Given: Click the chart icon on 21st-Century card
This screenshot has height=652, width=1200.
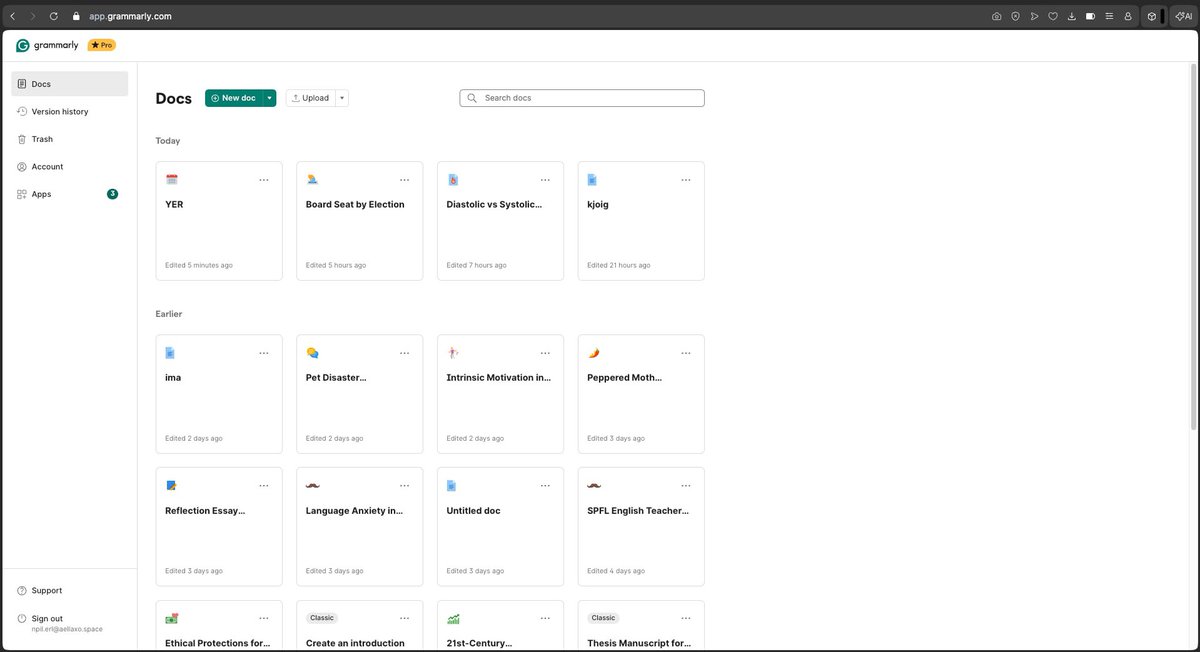Looking at the screenshot, I should (x=453, y=619).
